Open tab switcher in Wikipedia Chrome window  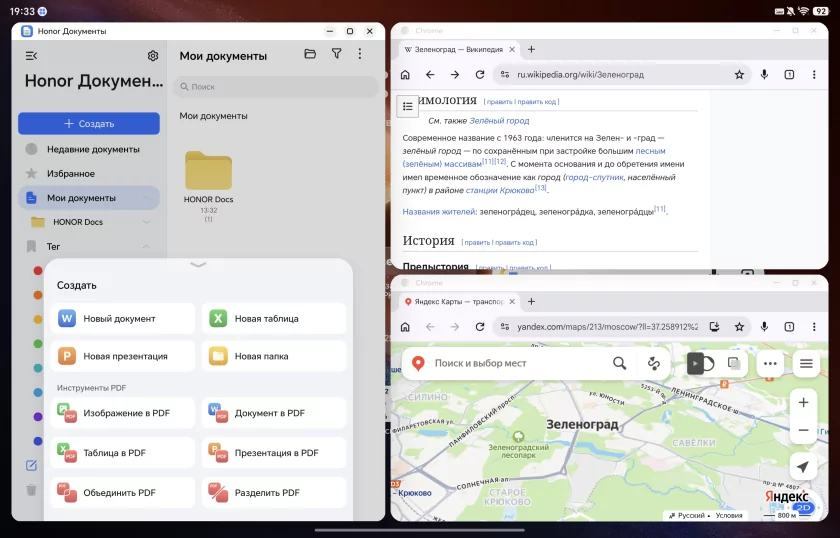pyautogui.click(x=789, y=74)
